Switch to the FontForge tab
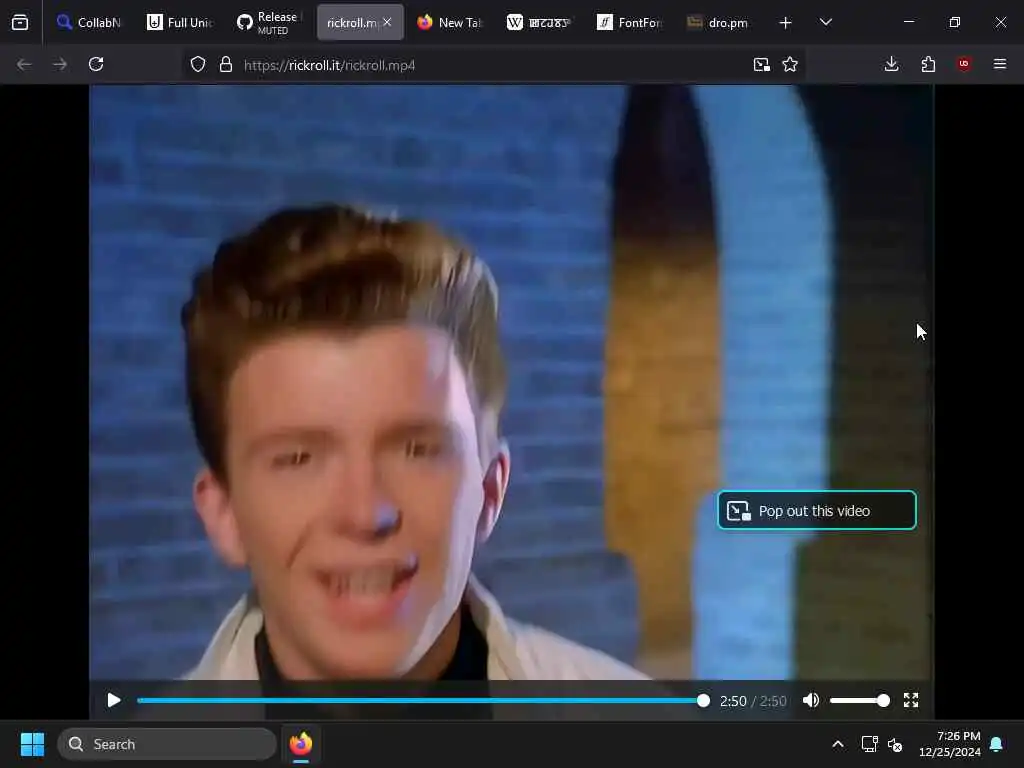Screen dimensions: 1024x768 [x=630, y=23]
